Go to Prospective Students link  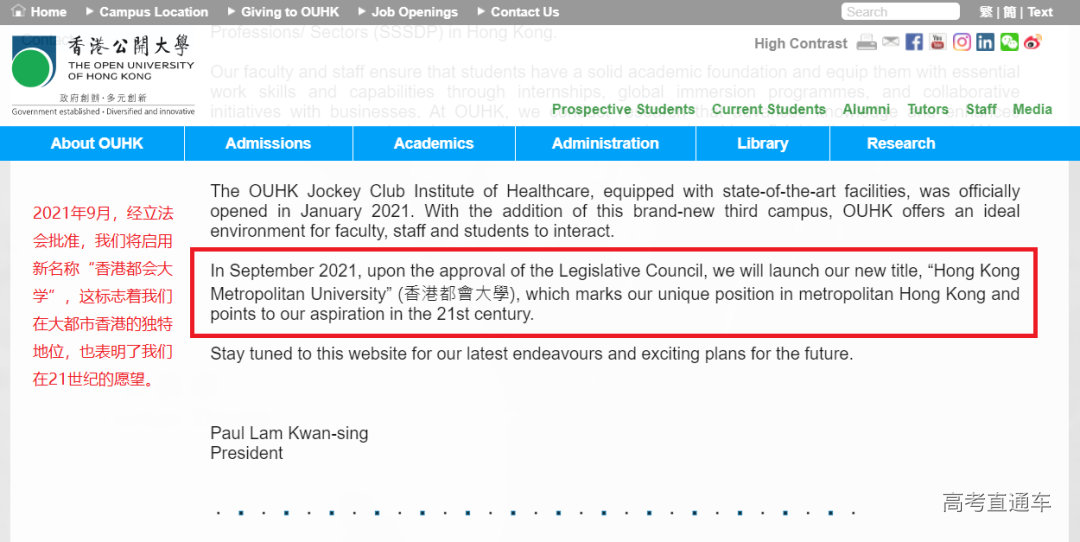[x=623, y=109]
